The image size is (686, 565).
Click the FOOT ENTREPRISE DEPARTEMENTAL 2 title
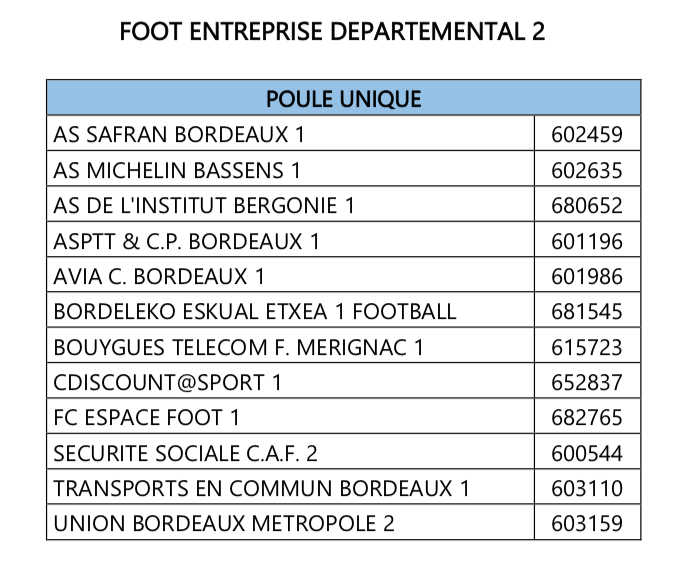coord(332,32)
